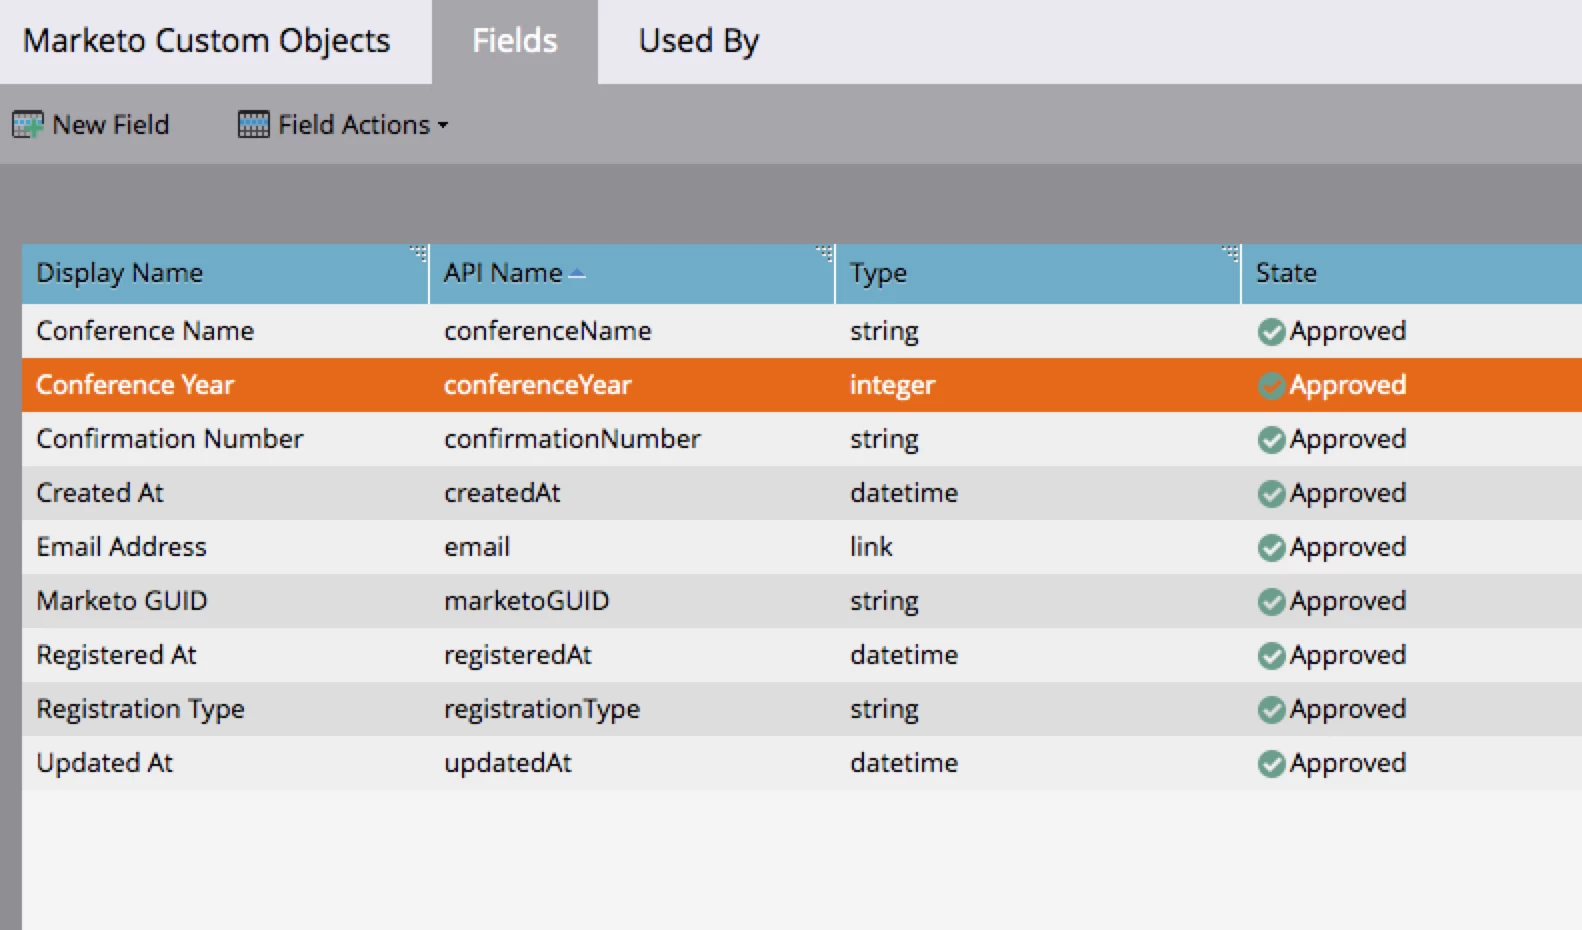Viewport: 1582px width, 930px height.
Task: Select the Marketo GUID field
Action: [122, 601]
